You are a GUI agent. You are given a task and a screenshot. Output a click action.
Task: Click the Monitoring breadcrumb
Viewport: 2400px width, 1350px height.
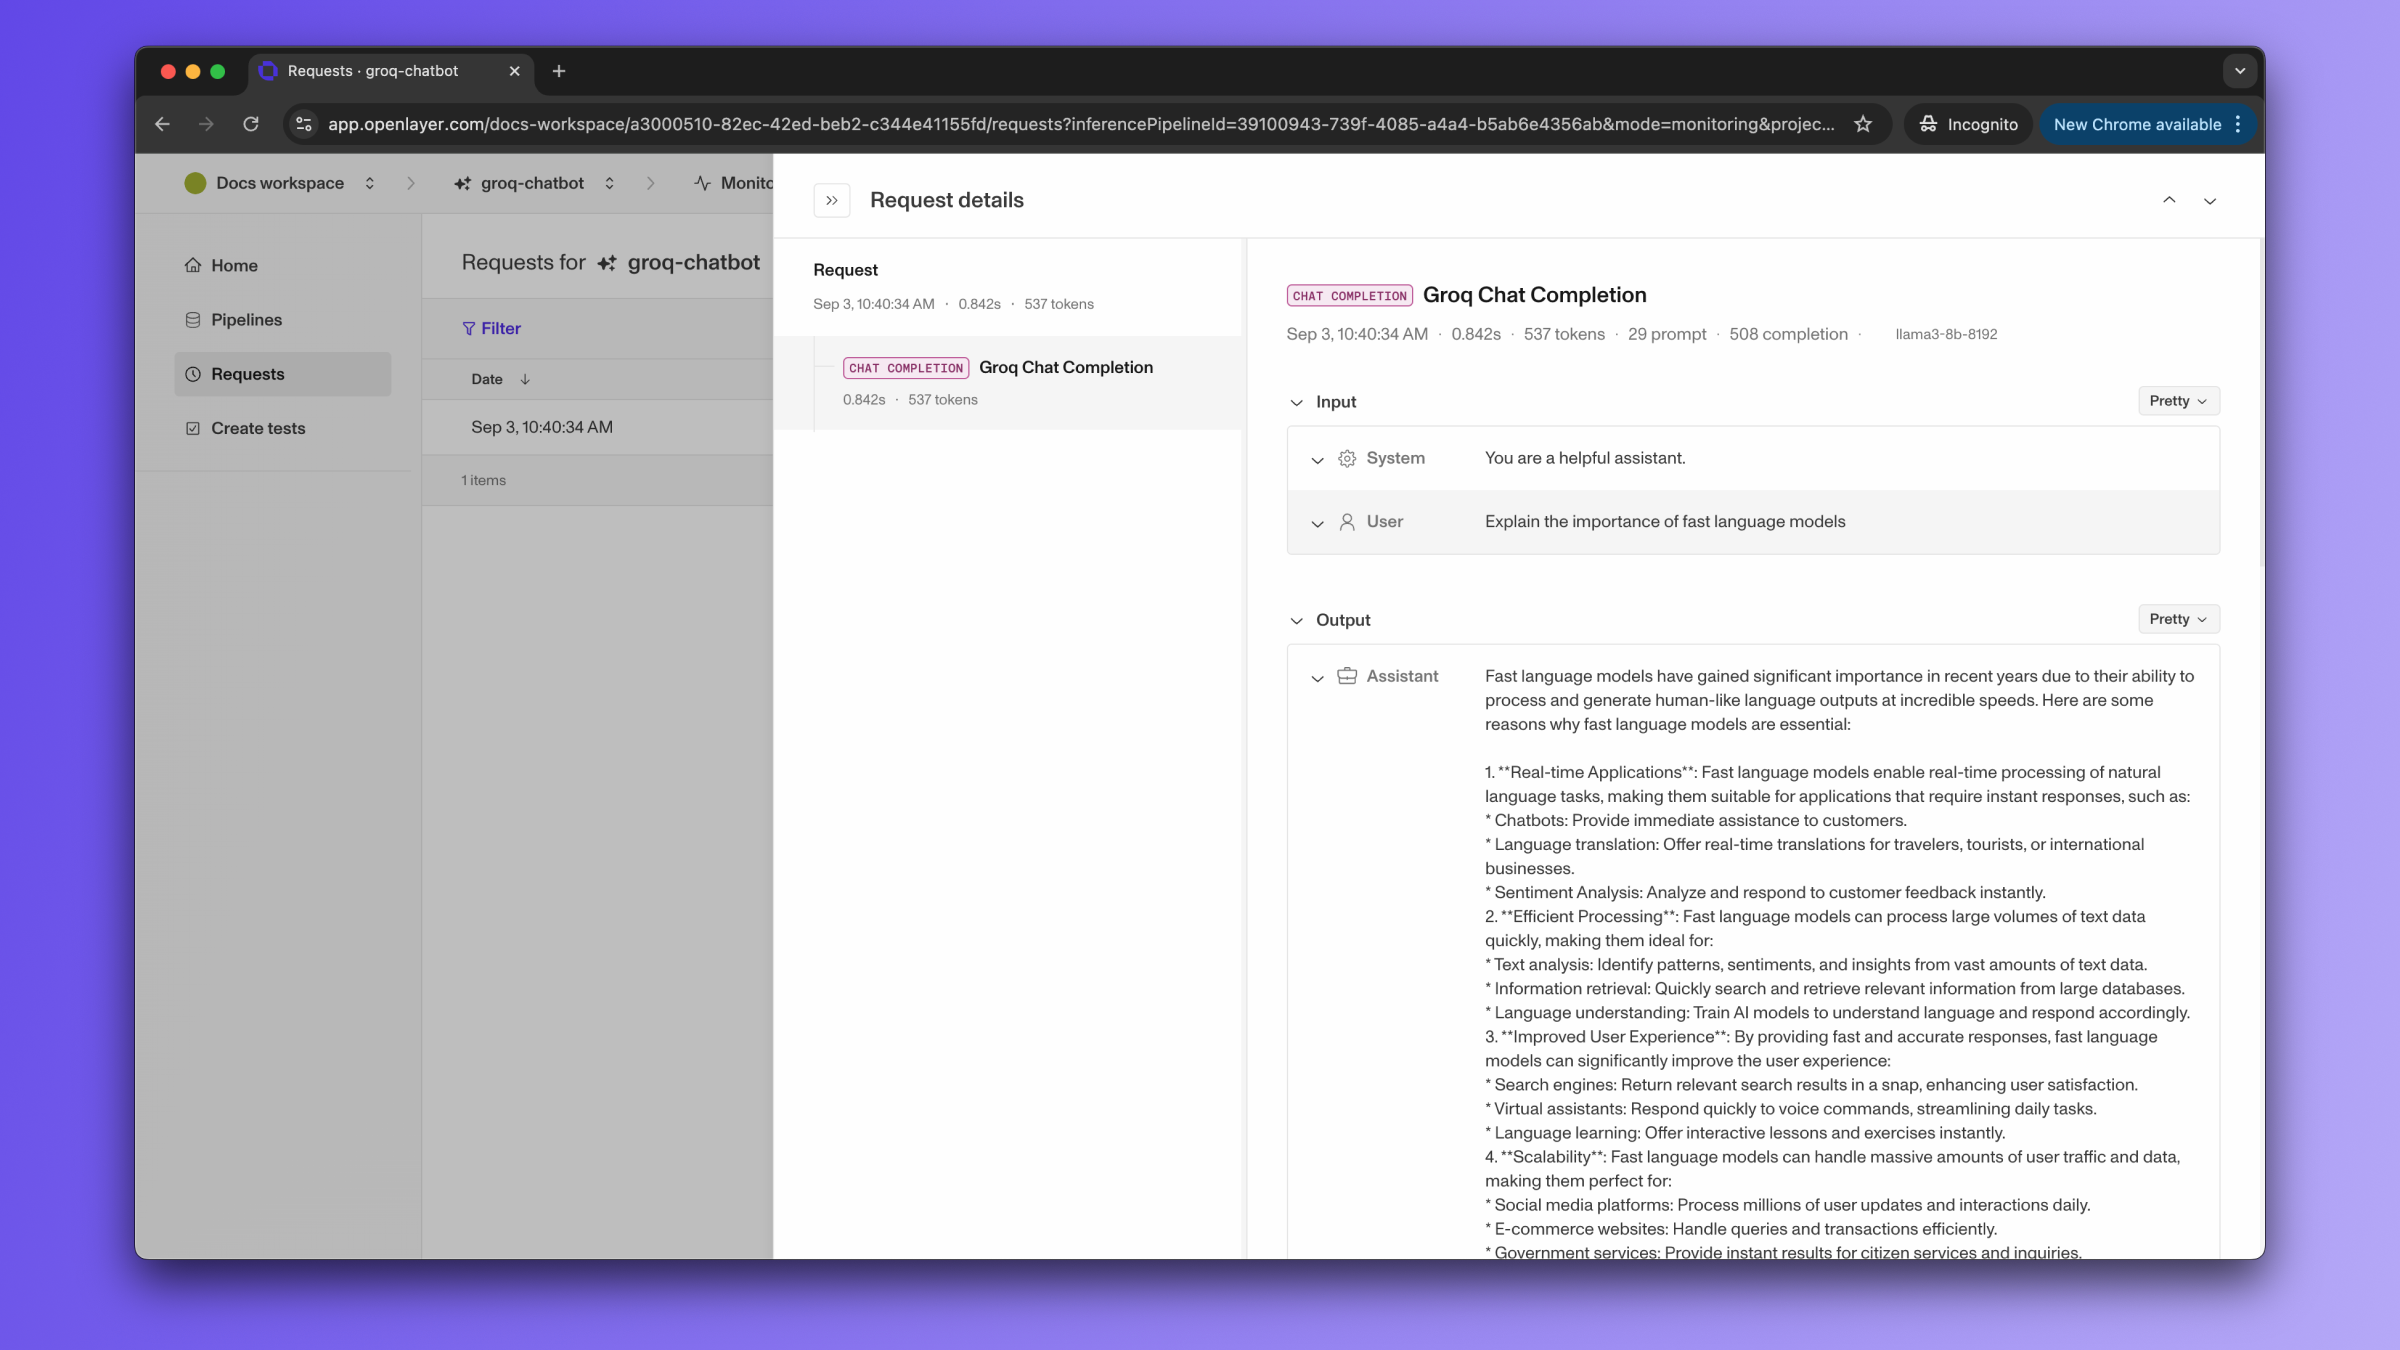pos(733,183)
